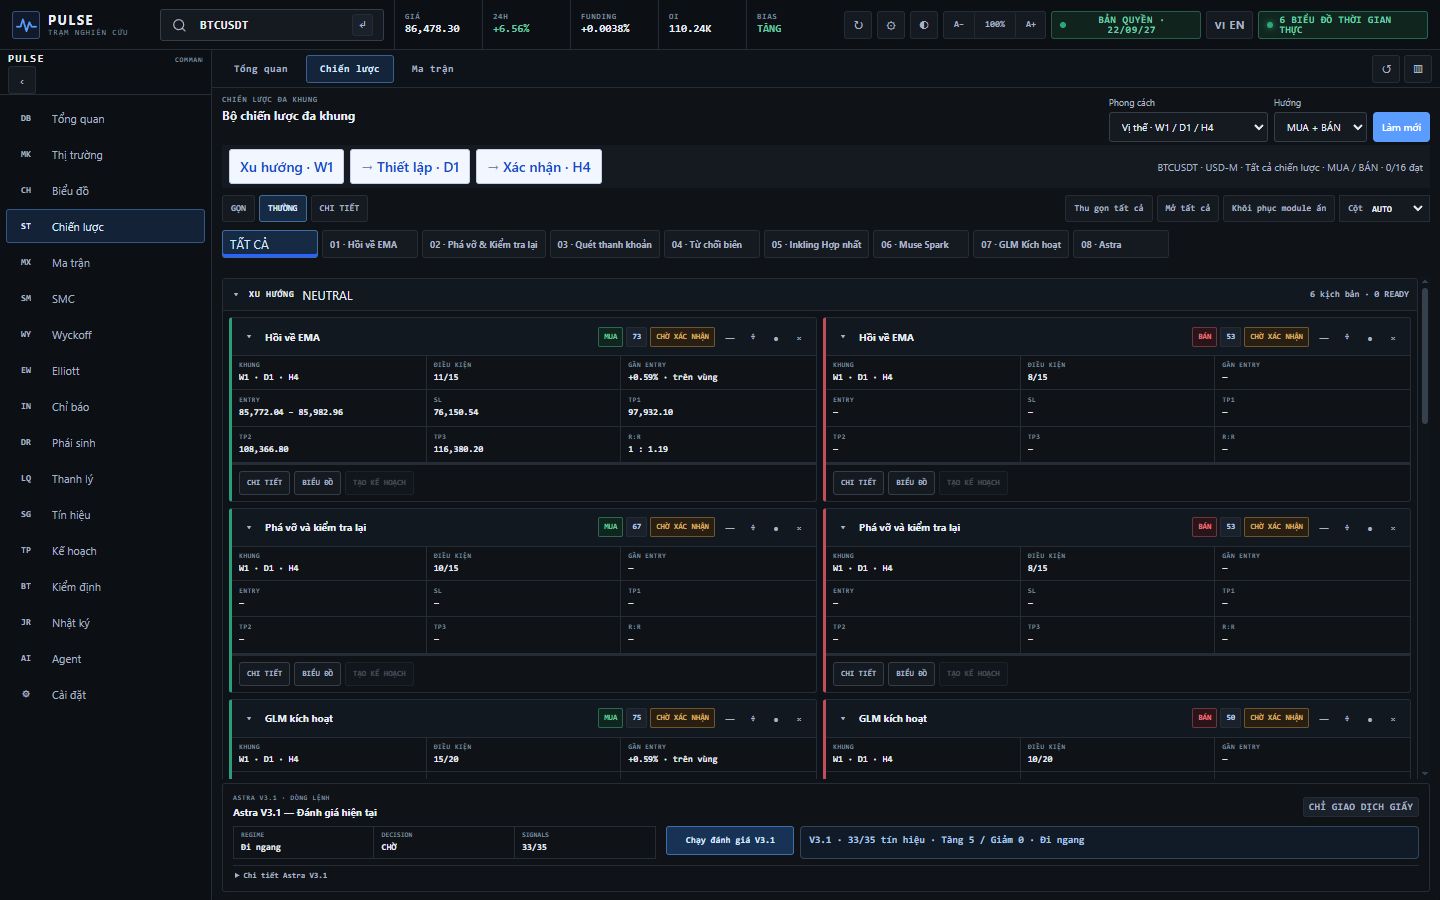Viewport: 1440px width, 900px height.
Task: Open settings via the gear icon in top bar
Action: pos(891,25)
